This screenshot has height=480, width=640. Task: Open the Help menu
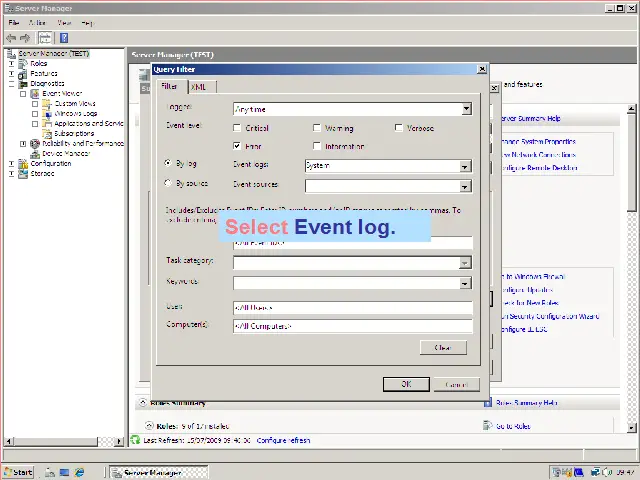(x=87, y=23)
